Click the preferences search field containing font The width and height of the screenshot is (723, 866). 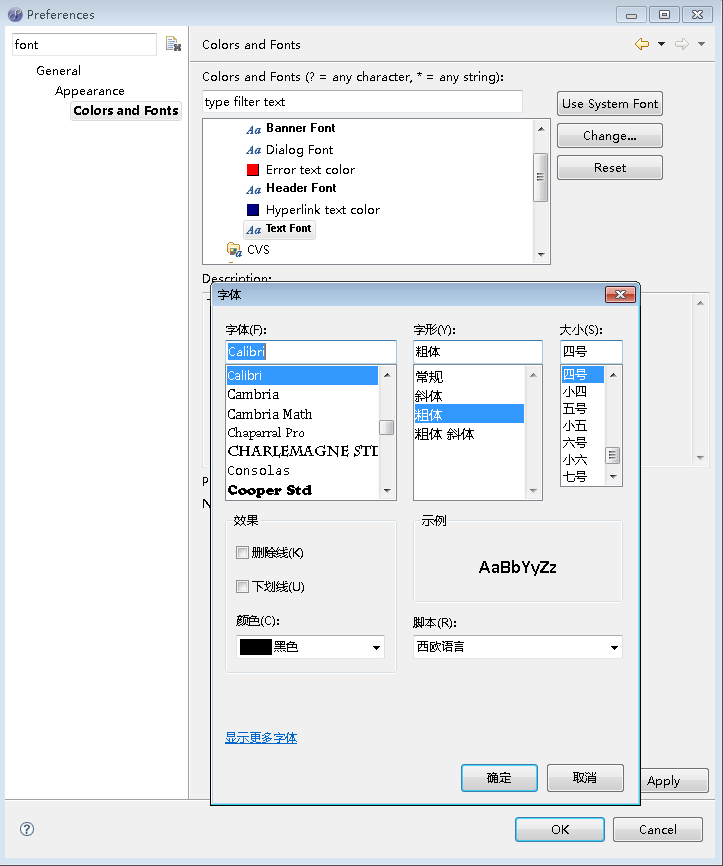pyautogui.click(x=85, y=44)
